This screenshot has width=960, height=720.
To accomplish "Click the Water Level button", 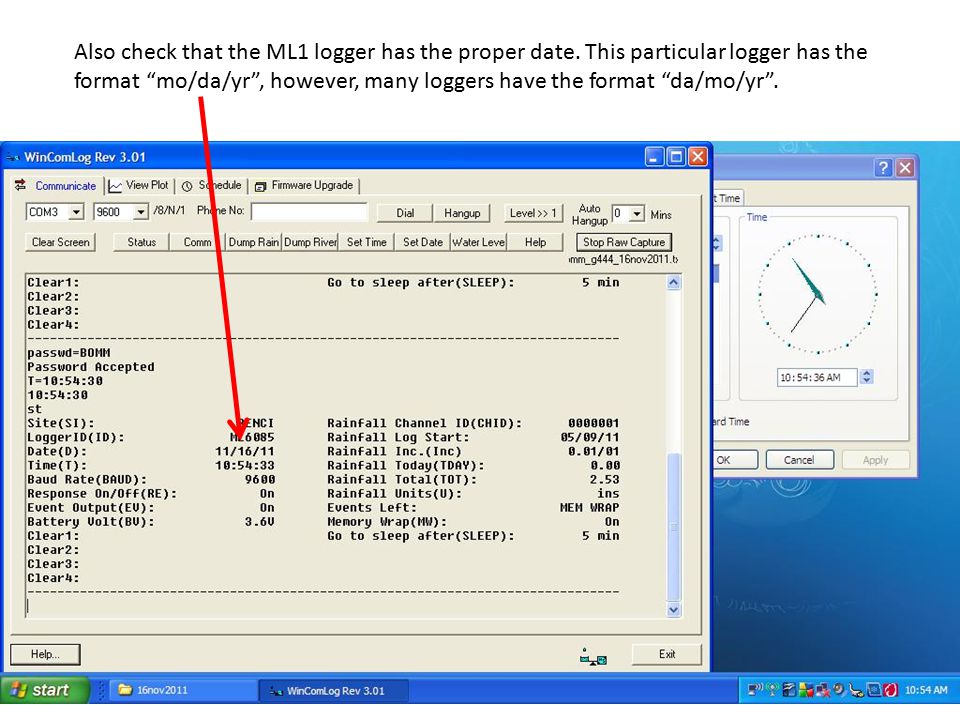I will [478, 242].
